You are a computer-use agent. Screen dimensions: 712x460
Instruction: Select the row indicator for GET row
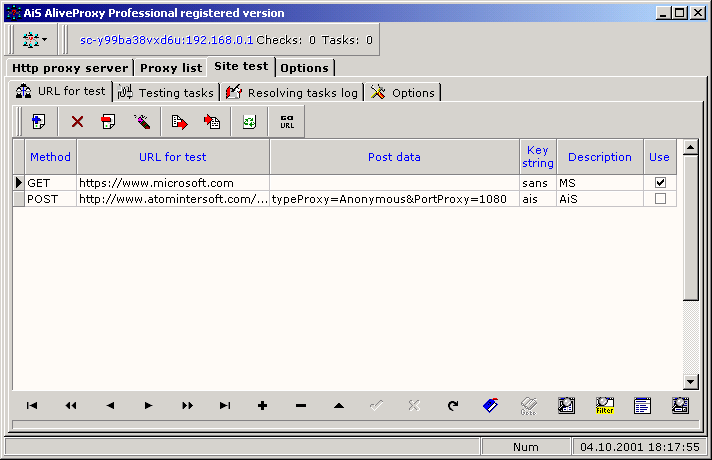19,183
